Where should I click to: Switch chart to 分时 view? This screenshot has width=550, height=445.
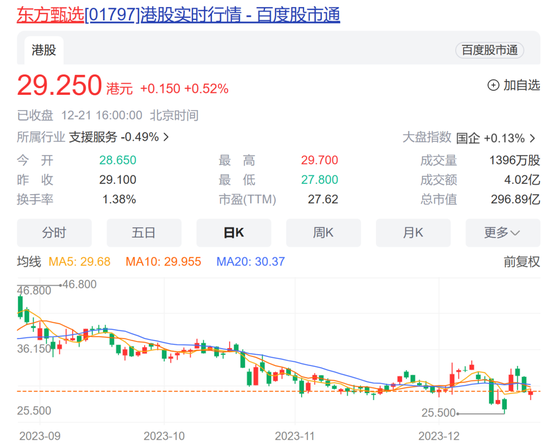click(54, 232)
